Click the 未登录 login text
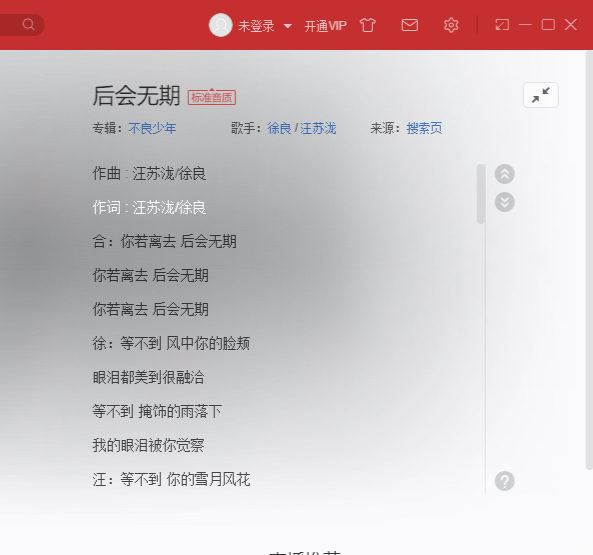 [x=256, y=26]
